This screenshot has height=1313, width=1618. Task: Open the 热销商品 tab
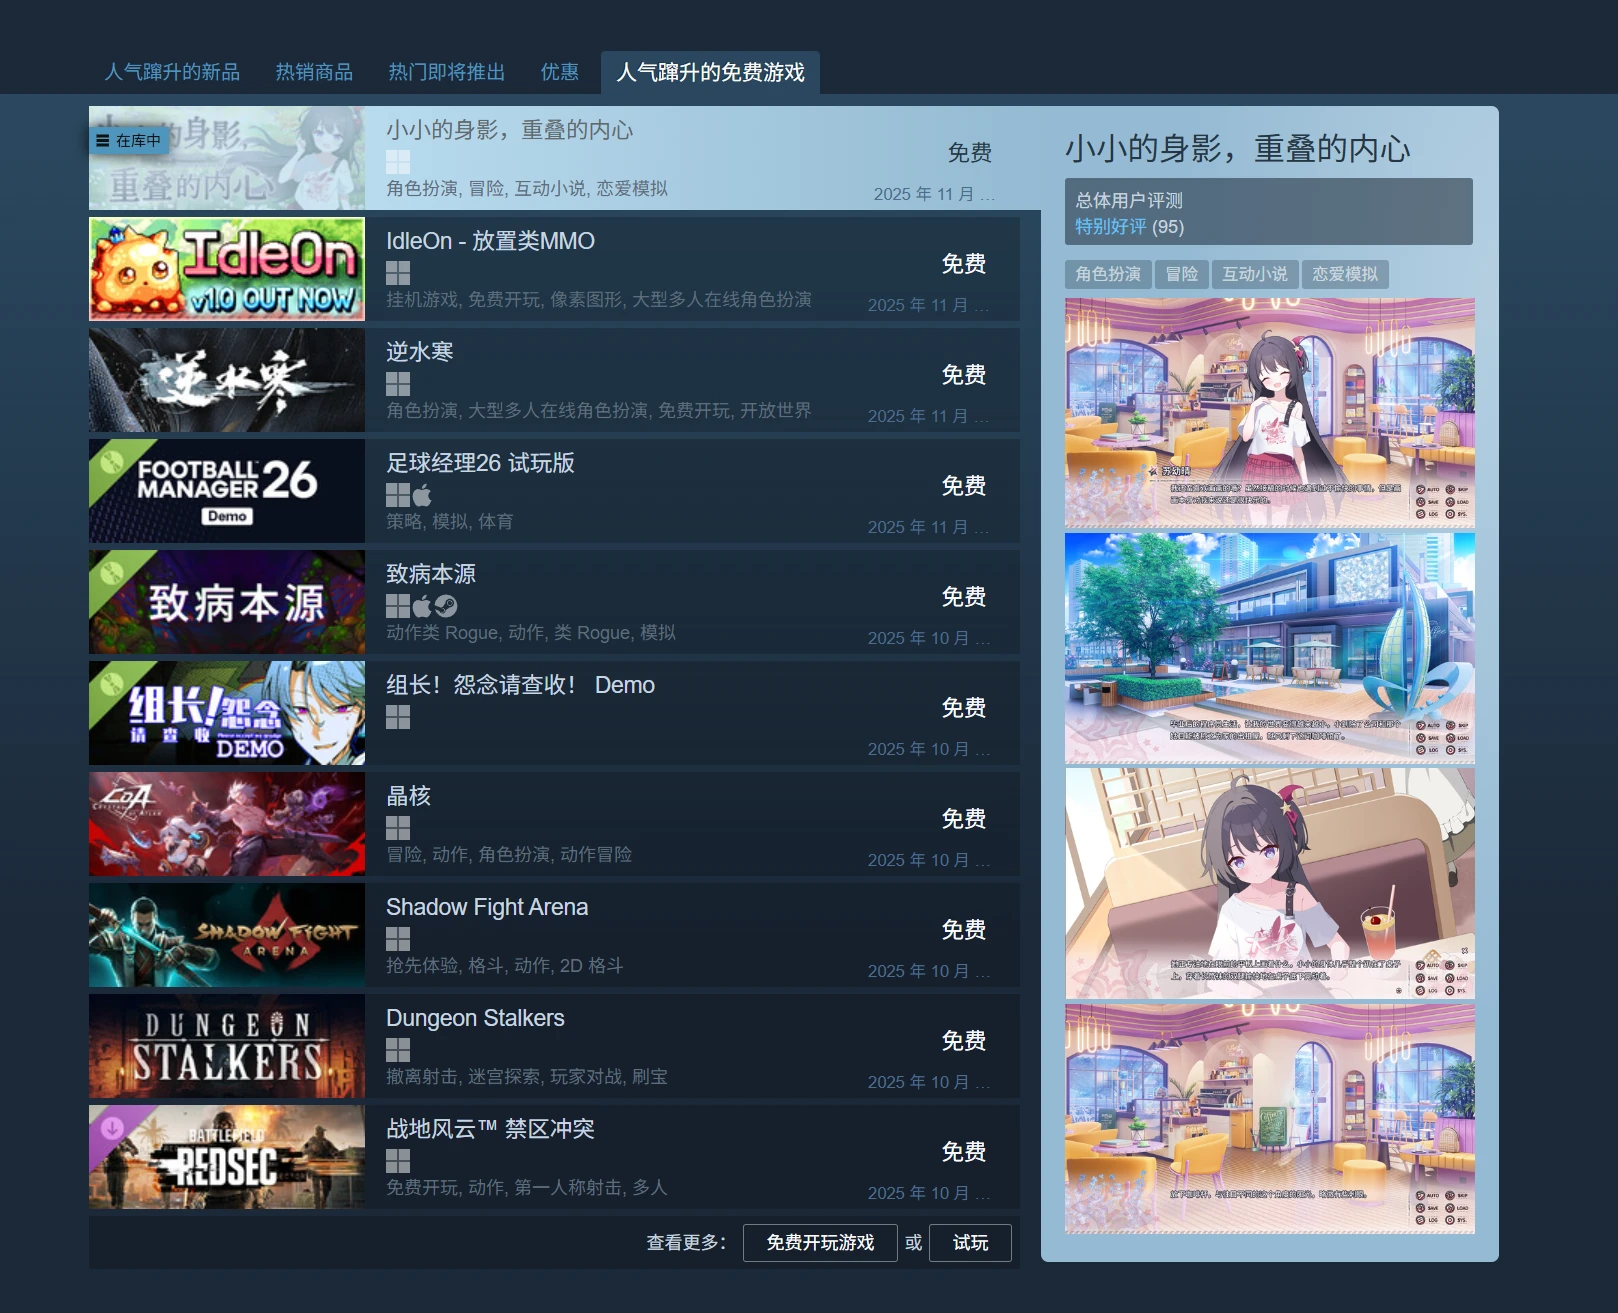tap(314, 72)
